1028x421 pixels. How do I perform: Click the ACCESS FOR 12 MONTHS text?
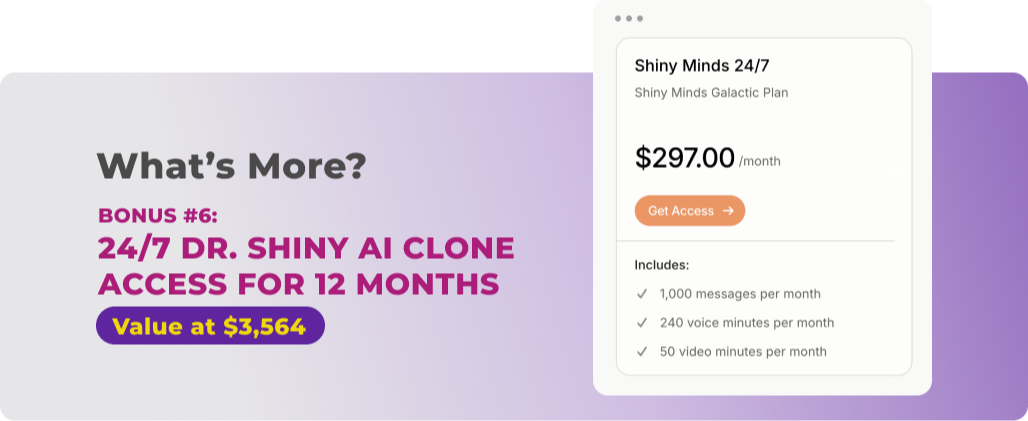tap(298, 284)
